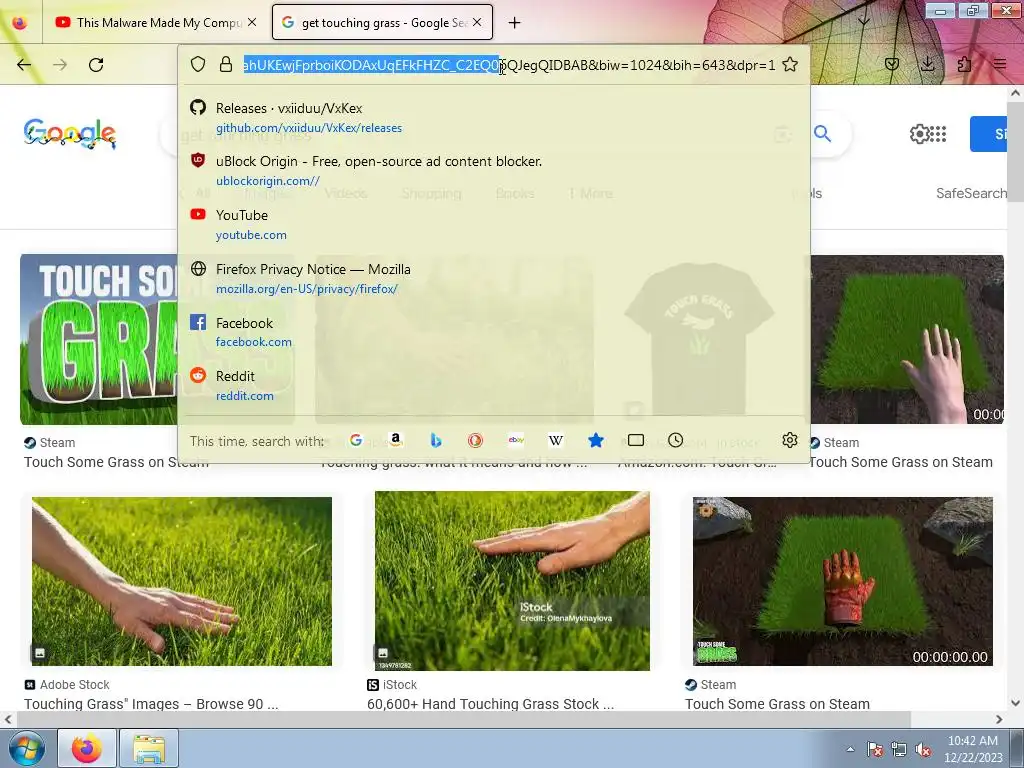Bookmark this page with the star
Image resolution: width=1024 pixels, height=768 pixels.
pyautogui.click(x=790, y=64)
